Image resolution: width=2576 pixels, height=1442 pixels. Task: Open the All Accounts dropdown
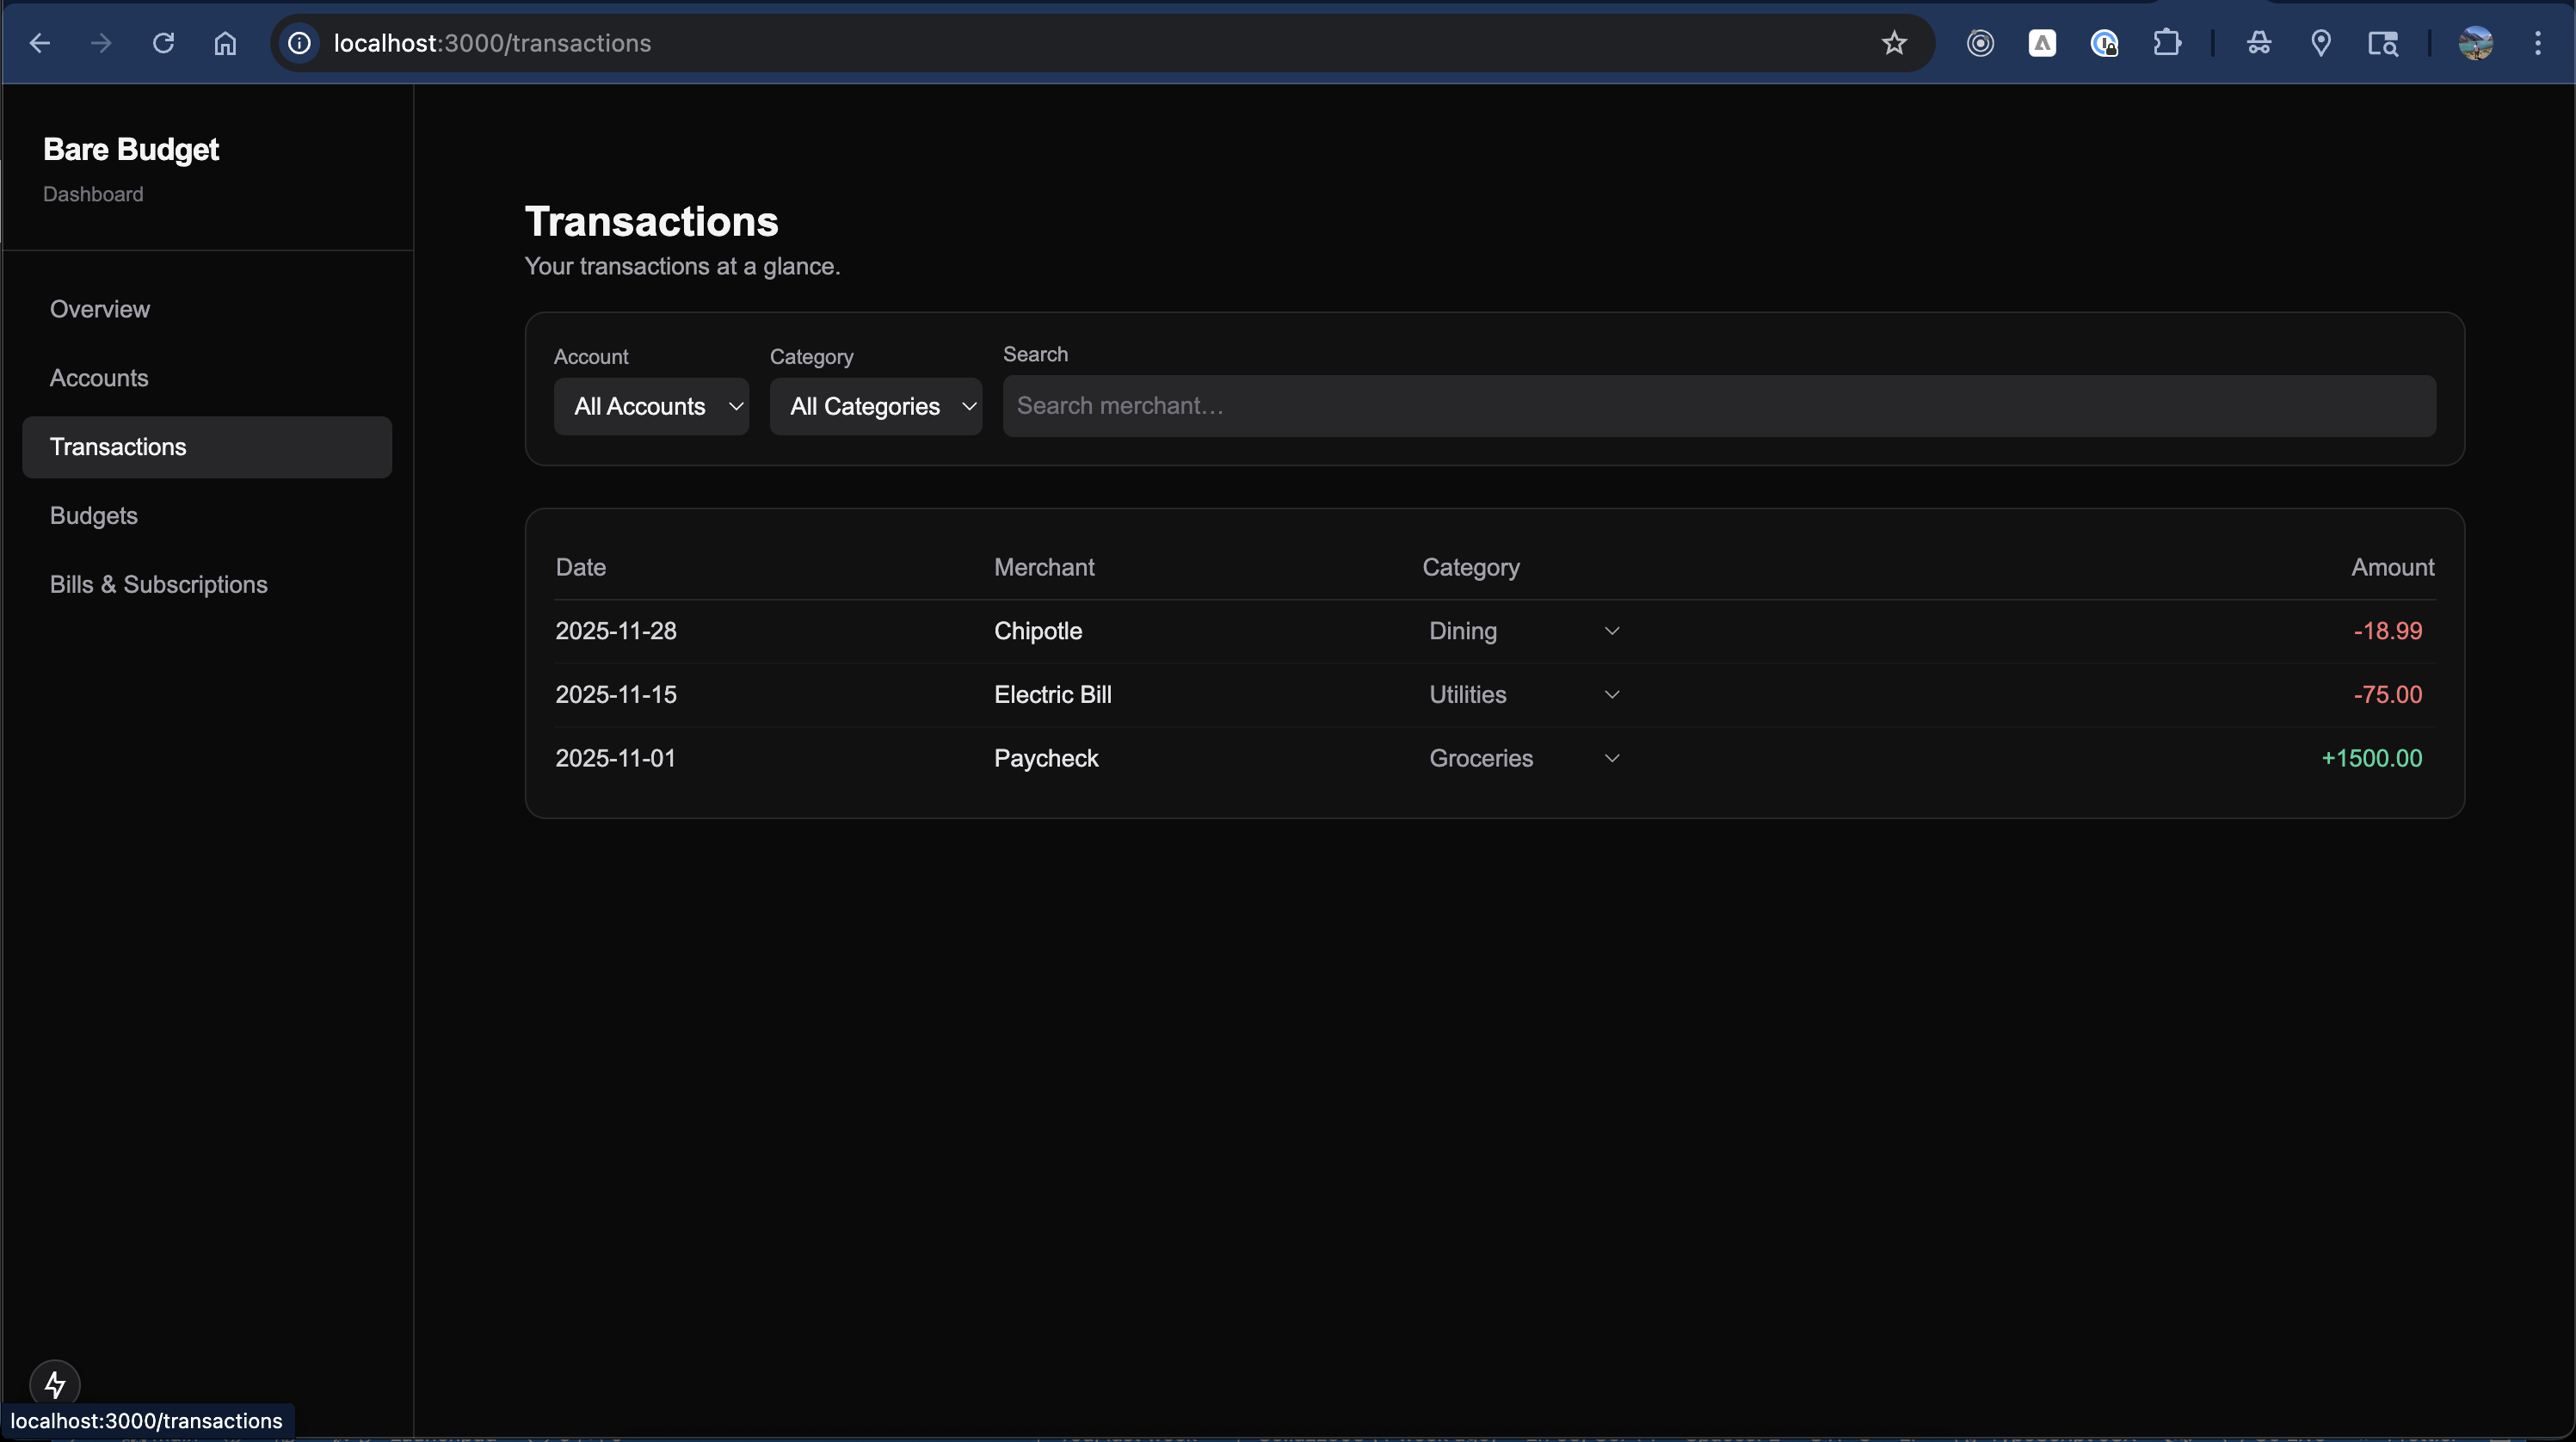651,406
